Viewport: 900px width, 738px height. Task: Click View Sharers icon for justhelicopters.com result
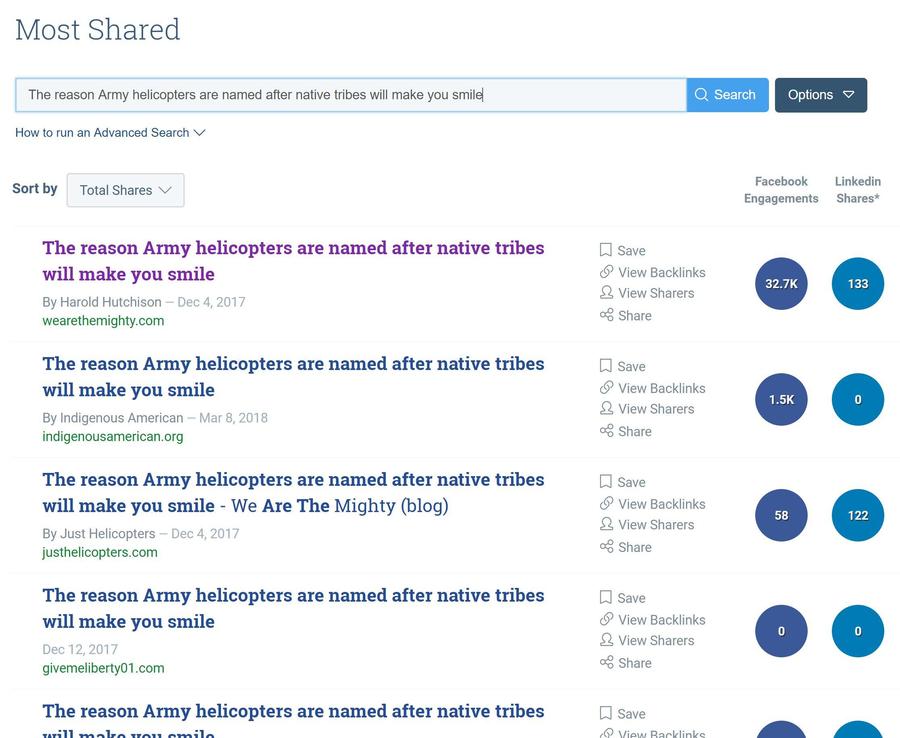pos(606,525)
